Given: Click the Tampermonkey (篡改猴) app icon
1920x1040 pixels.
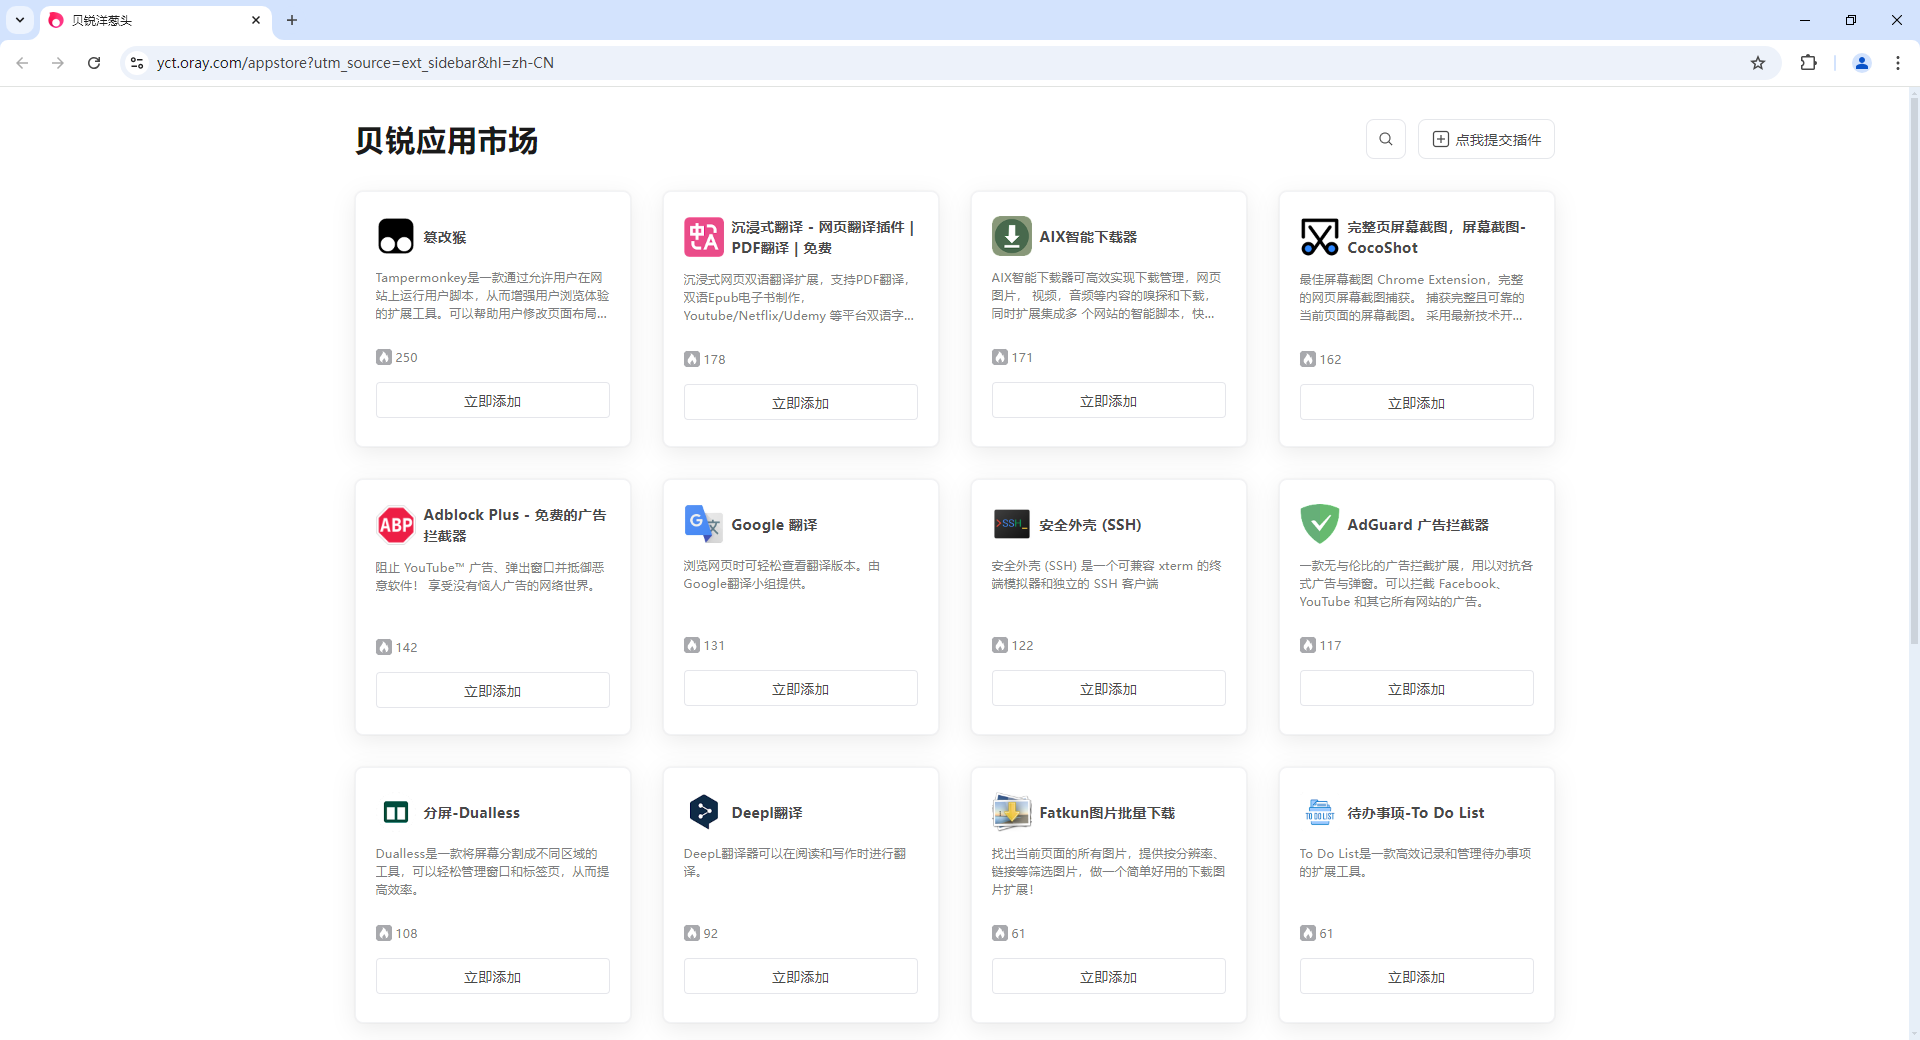Looking at the screenshot, I should (396, 237).
